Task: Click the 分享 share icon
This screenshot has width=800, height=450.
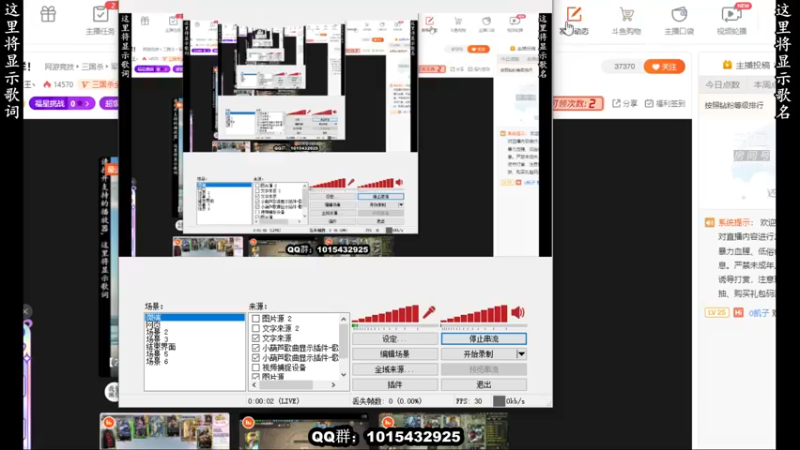Action: tap(616, 104)
